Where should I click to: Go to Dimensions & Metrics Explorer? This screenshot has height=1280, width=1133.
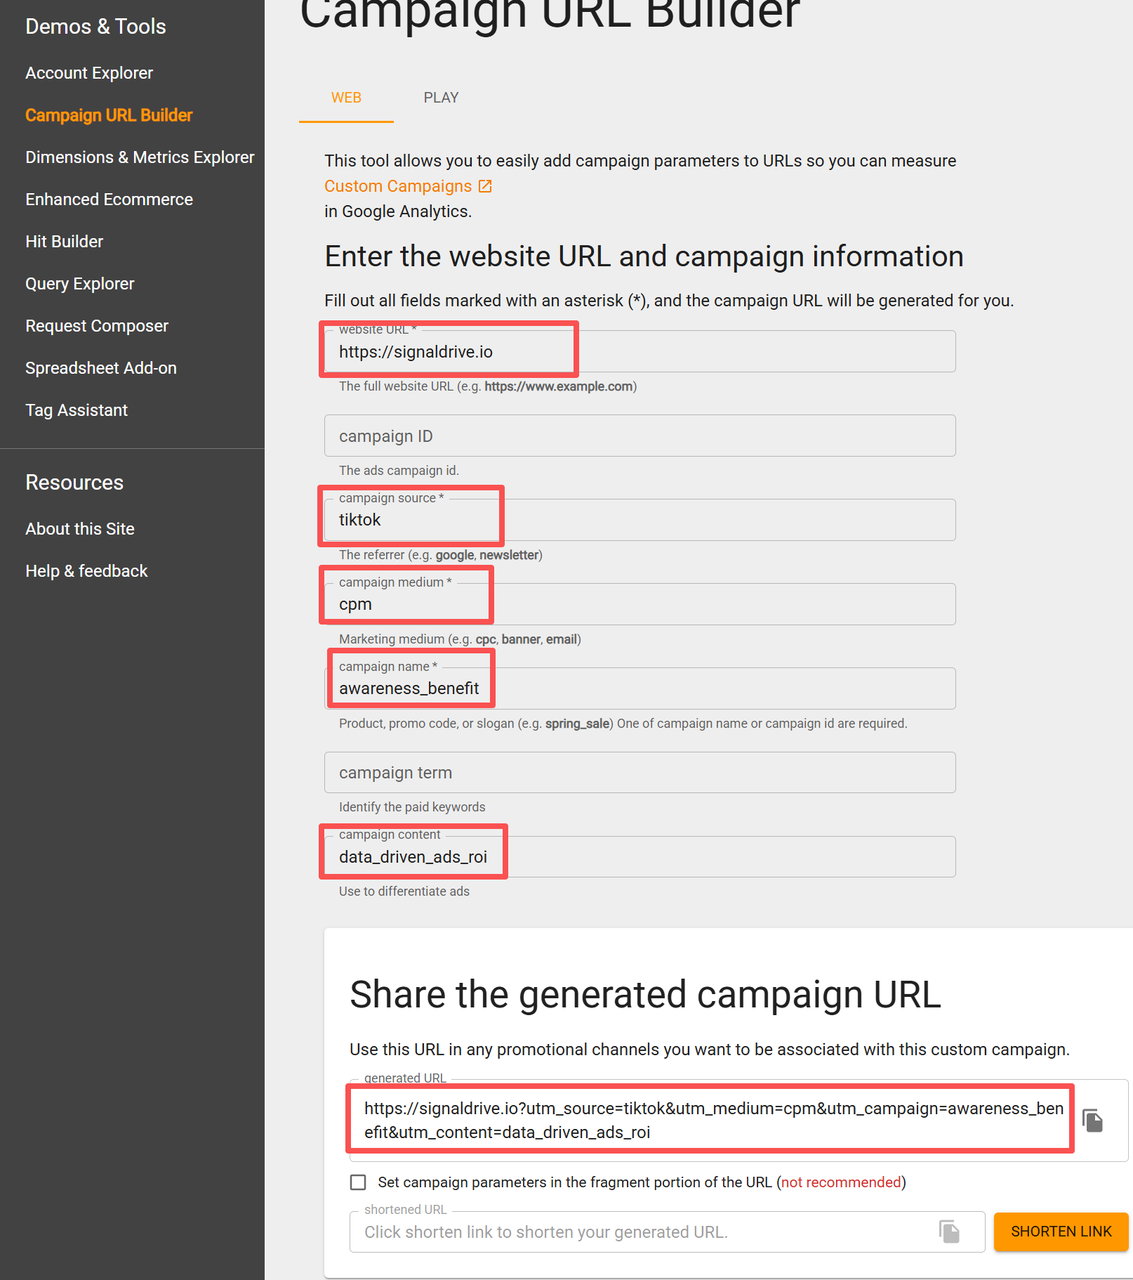[140, 157]
